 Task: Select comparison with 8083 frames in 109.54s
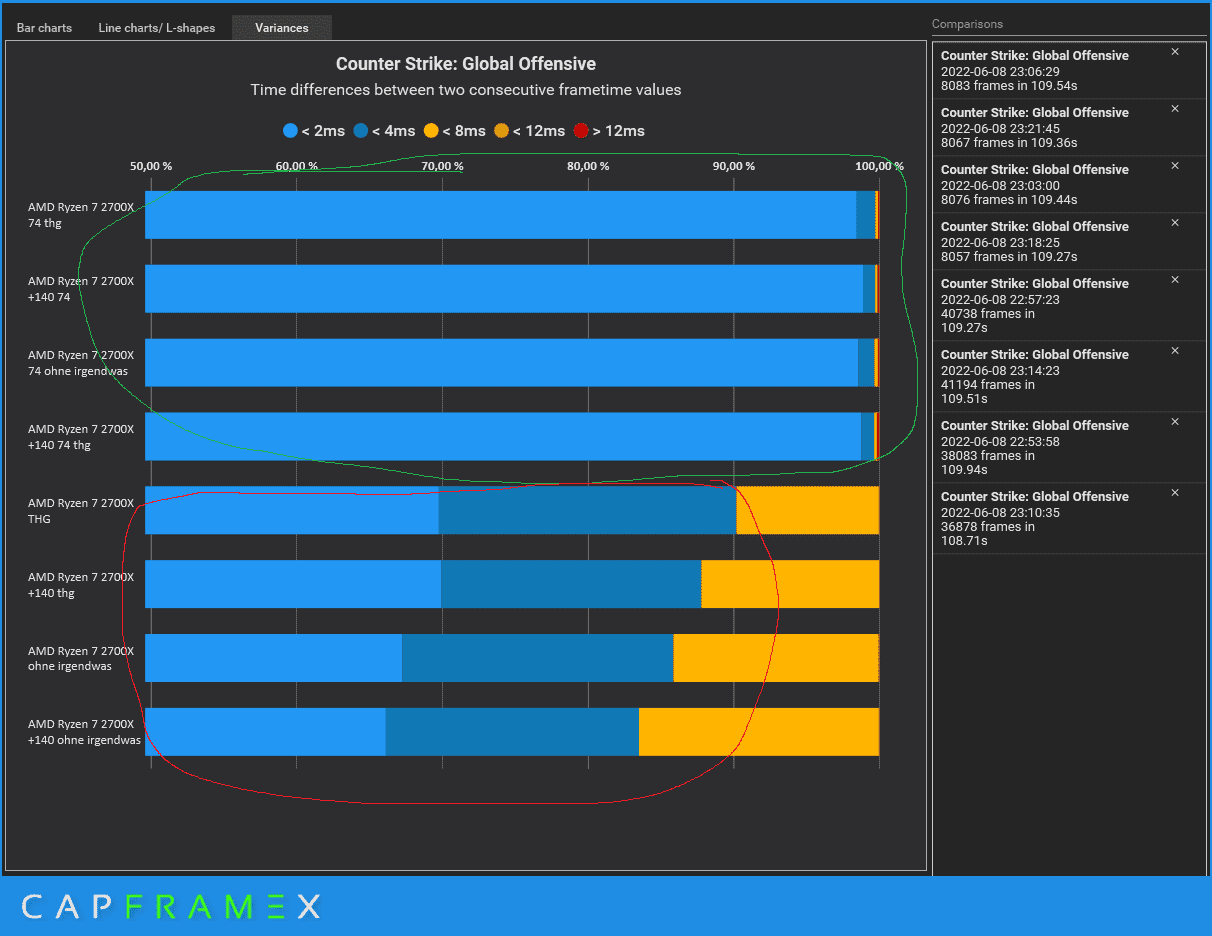tap(1069, 70)
